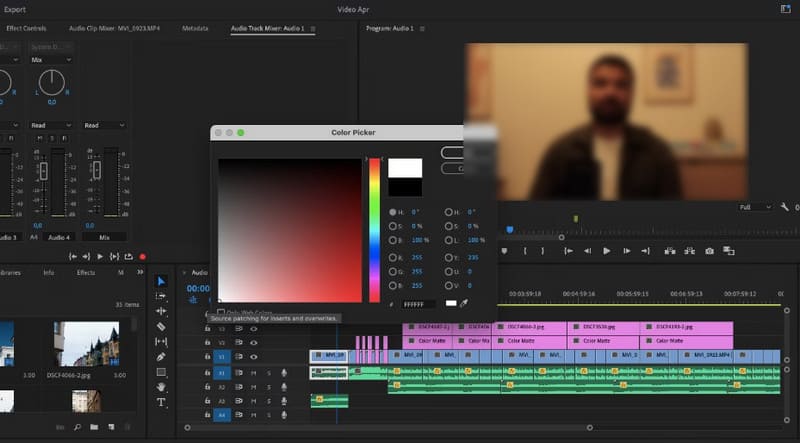Click the Export Frame camera icon
Viewport: 800px width, 443px height.
click(709, 251)
